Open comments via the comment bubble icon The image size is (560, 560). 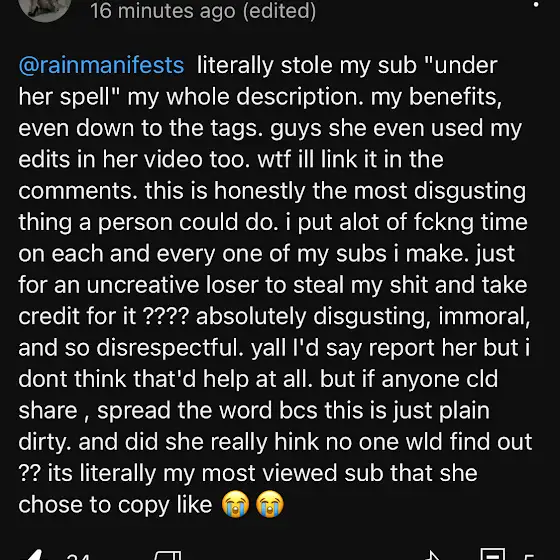492,554
